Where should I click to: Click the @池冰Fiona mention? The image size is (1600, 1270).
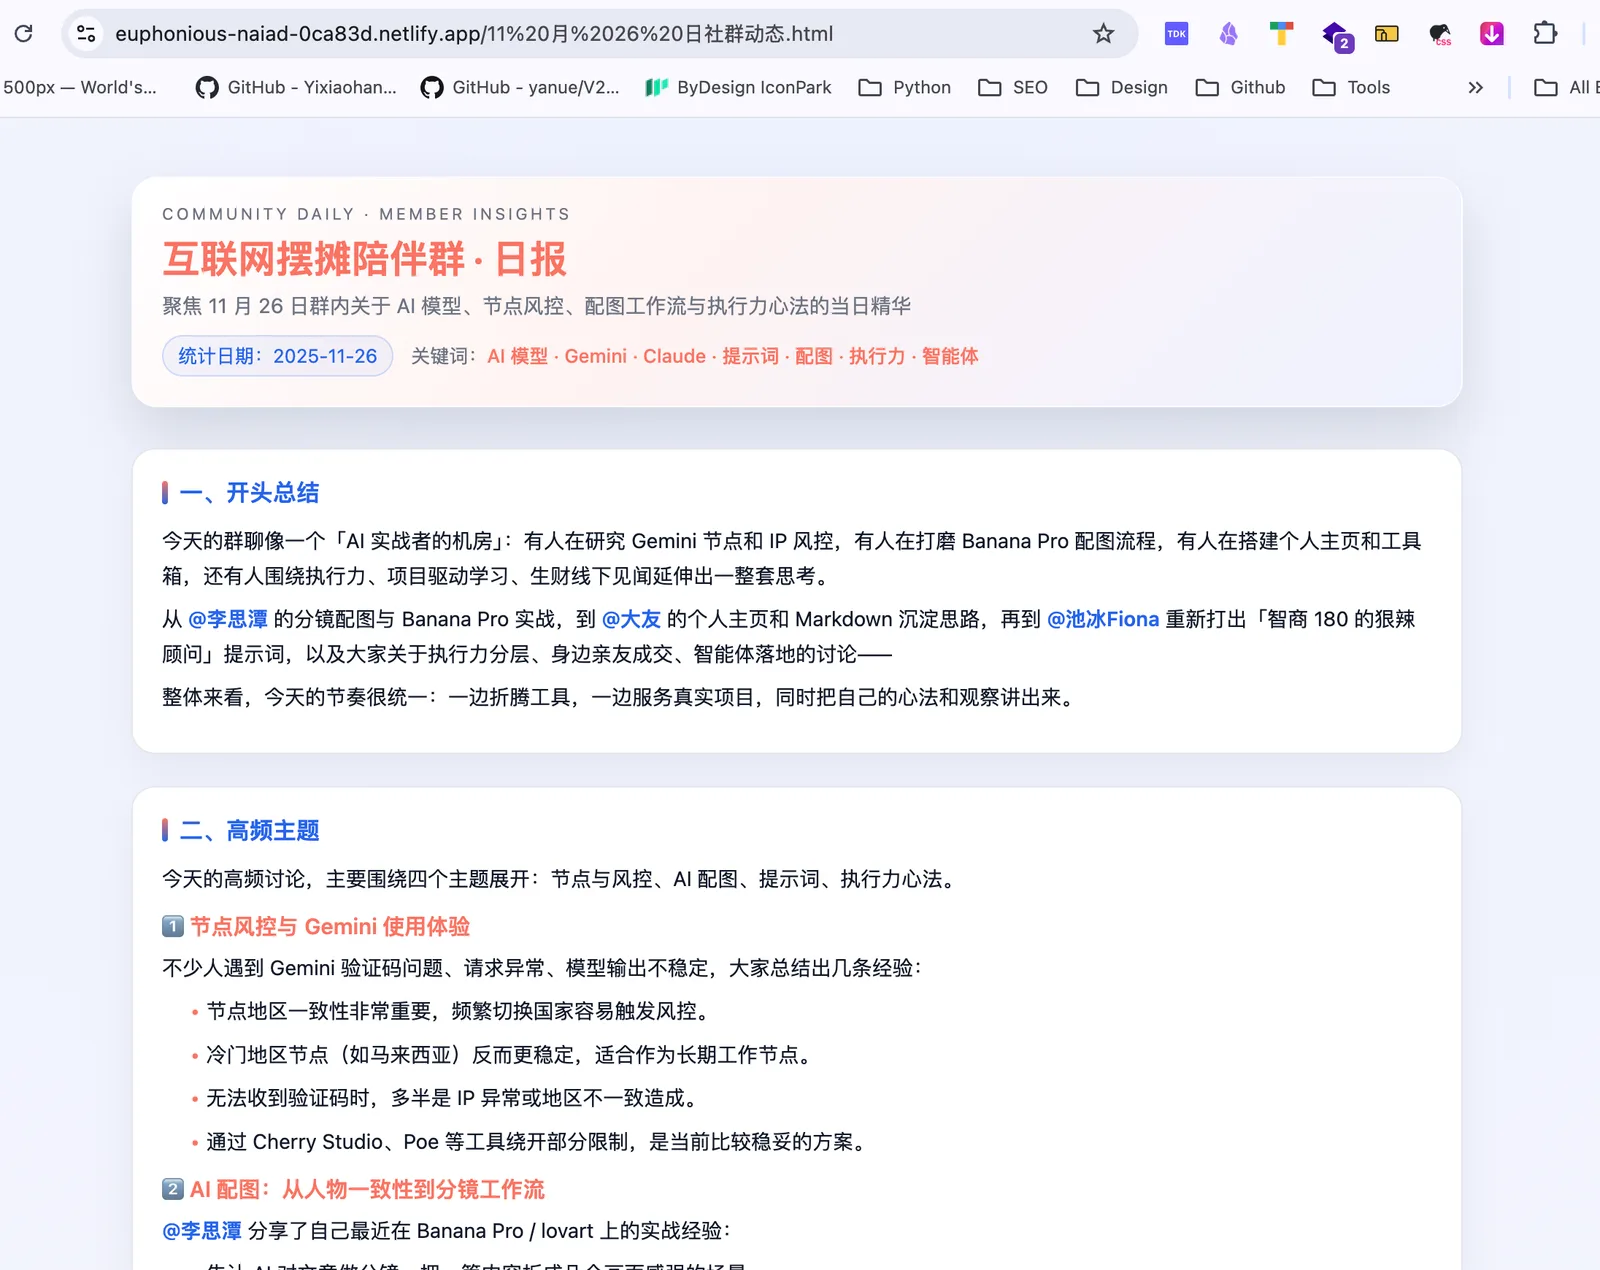click(x=1103, y=619)
